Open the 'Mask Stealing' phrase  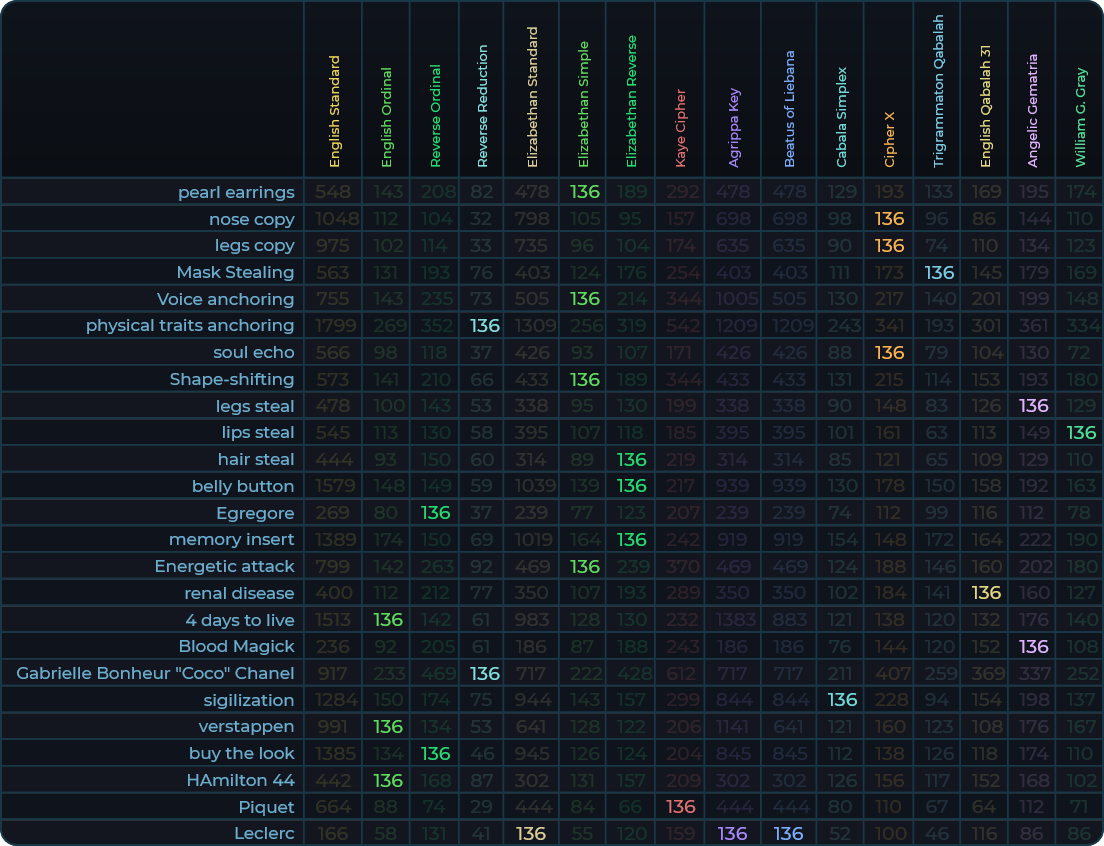[x=235, y=272]
